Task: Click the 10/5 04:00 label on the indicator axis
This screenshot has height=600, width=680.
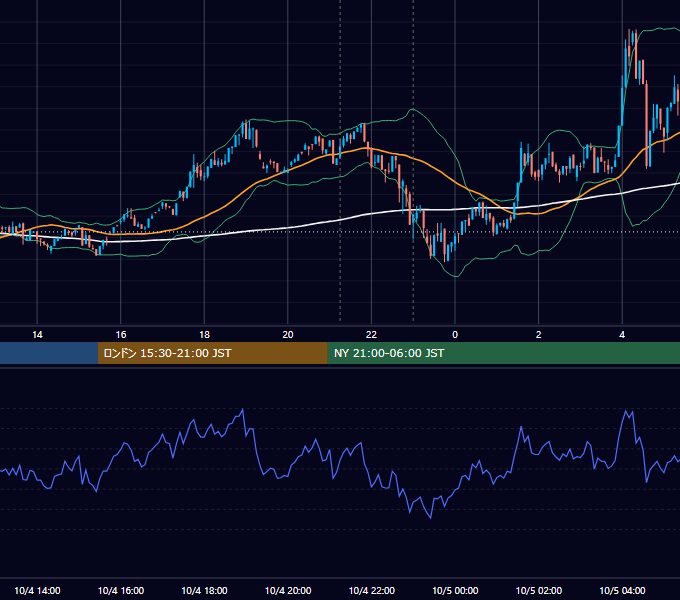Action: click(622, 590)
